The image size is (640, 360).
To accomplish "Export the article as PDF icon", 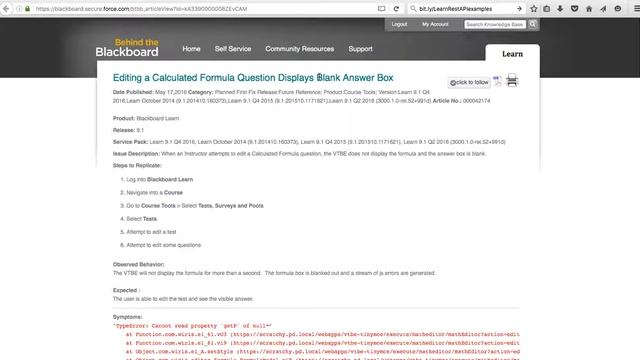I will point(497,81).
